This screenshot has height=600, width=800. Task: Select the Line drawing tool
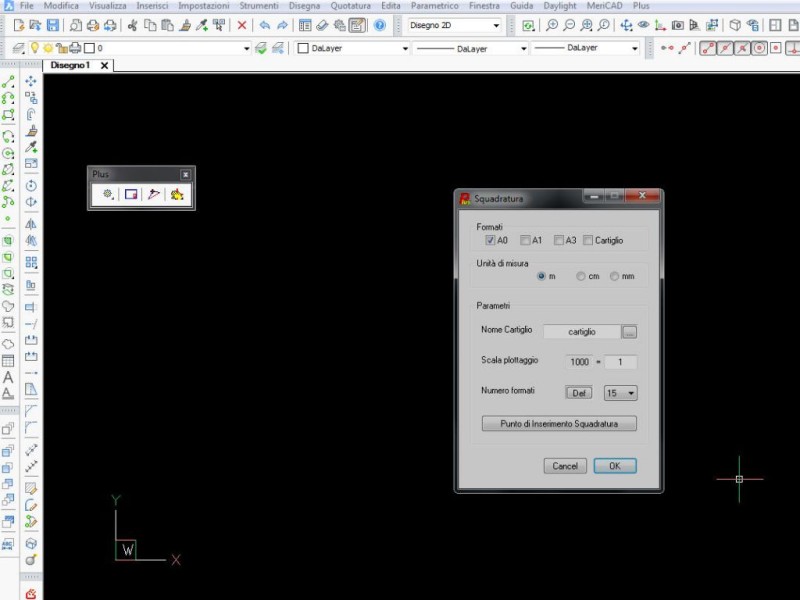[x=9, y=82]
